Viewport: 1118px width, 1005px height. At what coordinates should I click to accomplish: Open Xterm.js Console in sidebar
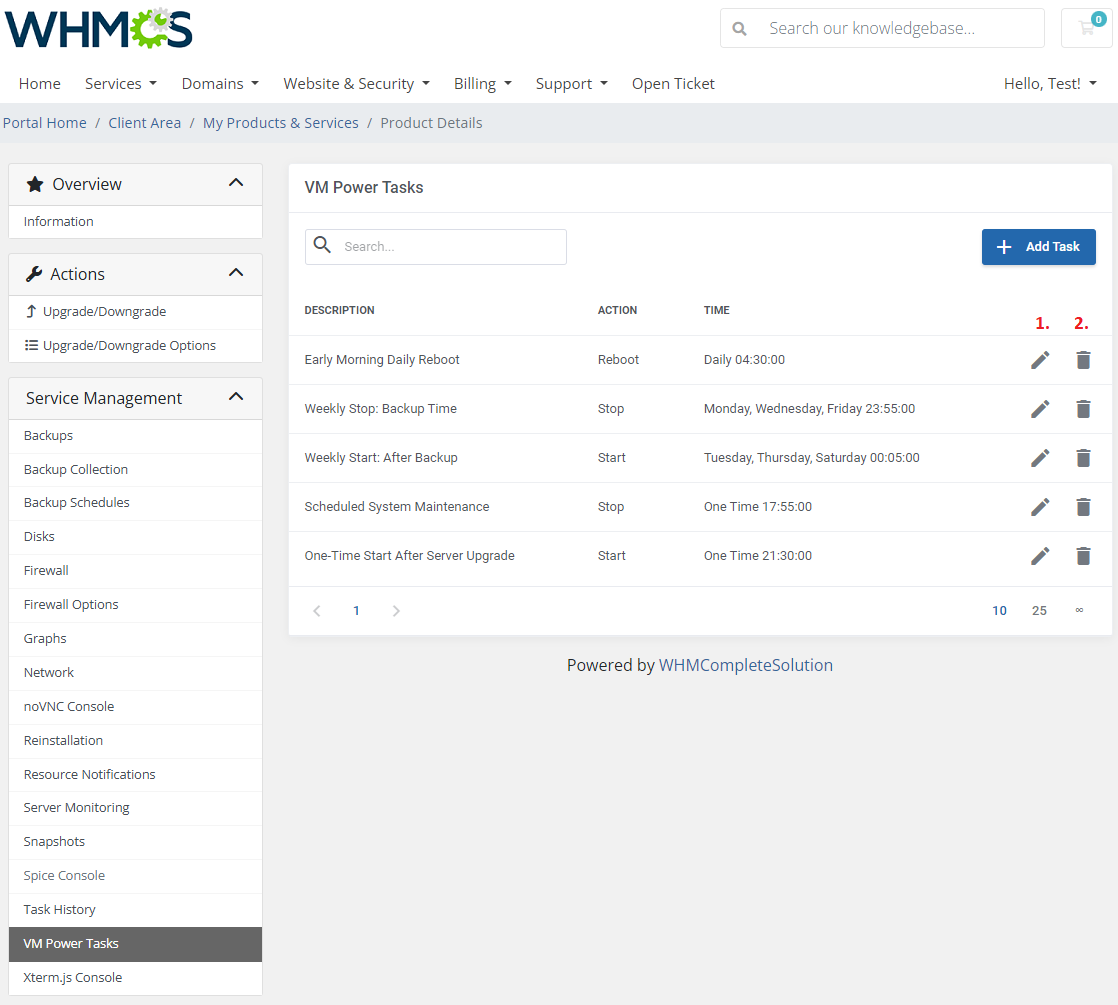click(135, 978)
